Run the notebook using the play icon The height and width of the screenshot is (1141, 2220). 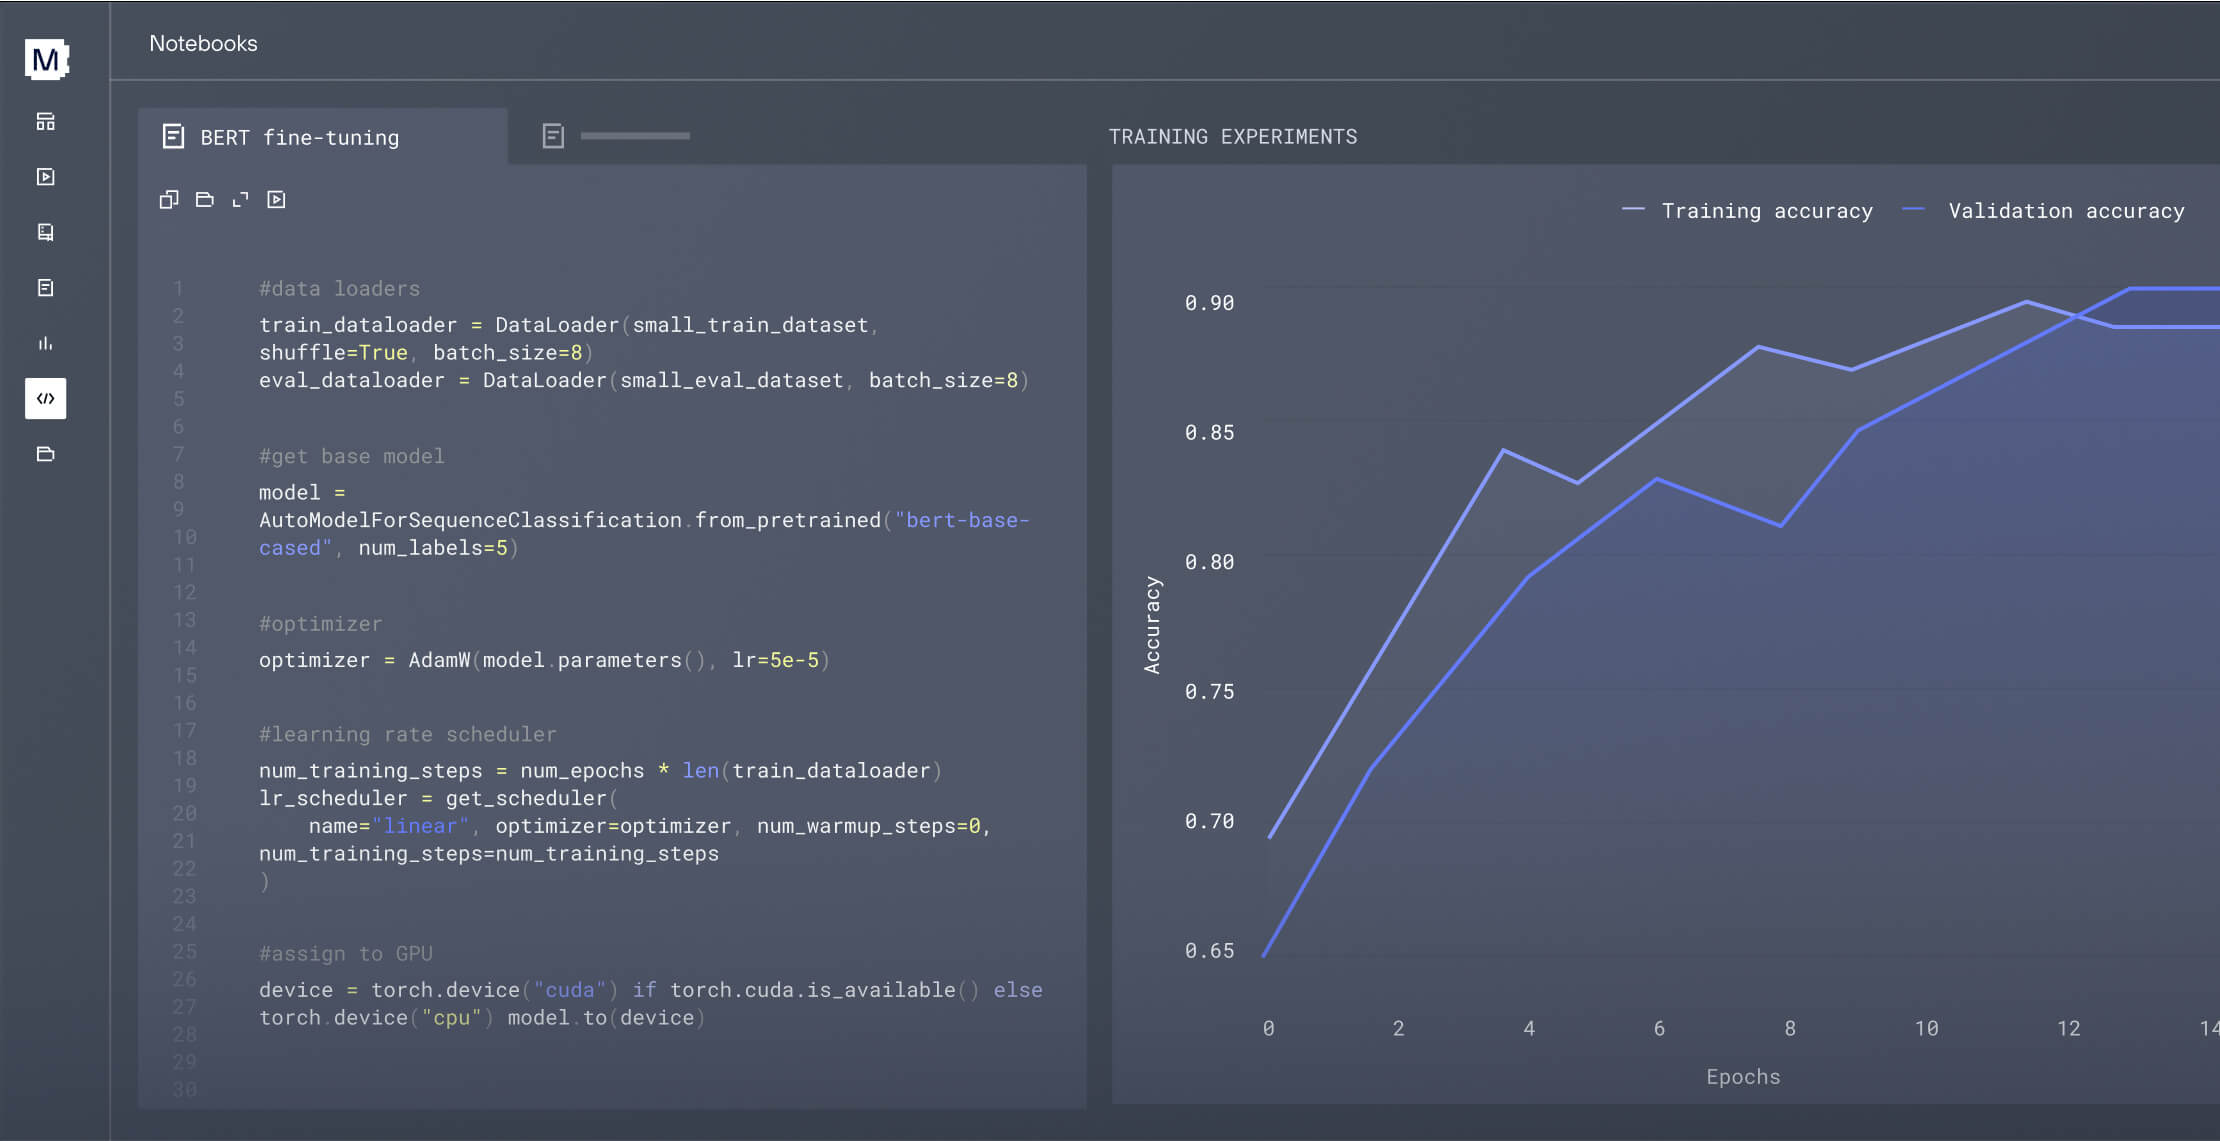[x=276, y=200]
